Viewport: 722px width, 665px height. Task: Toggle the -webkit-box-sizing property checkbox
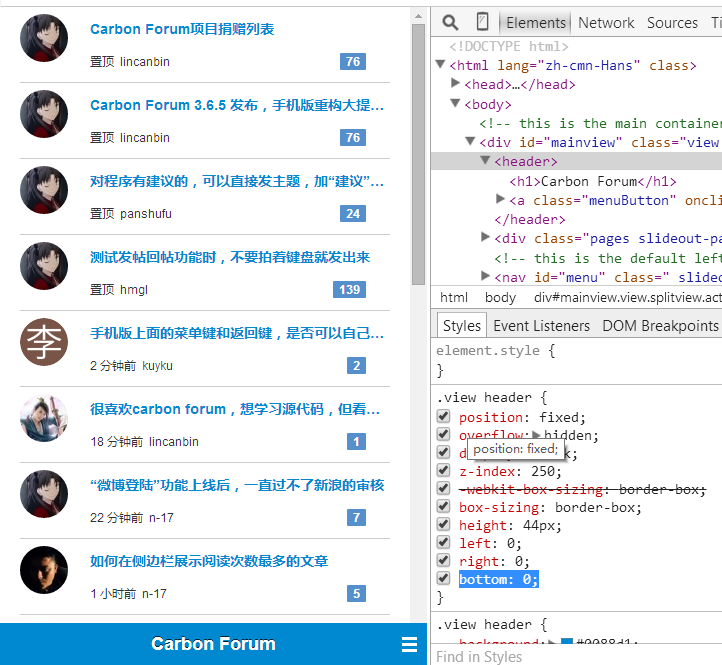click(443, 488)
